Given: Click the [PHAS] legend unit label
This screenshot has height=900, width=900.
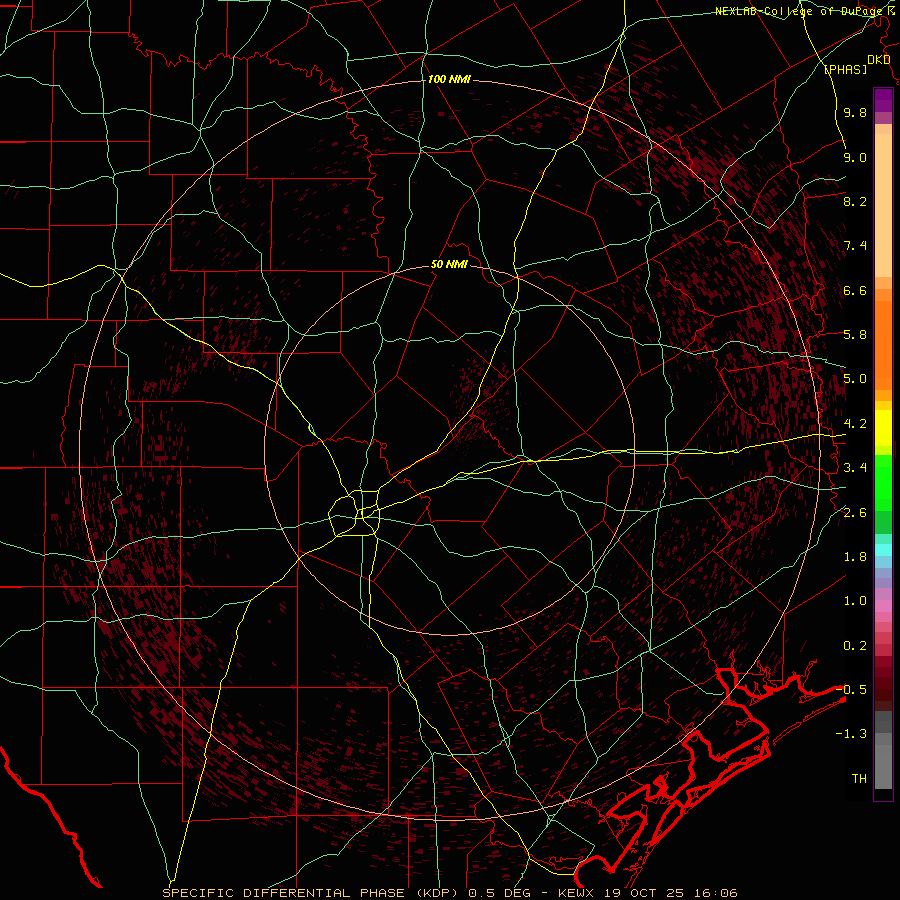Looking at the screenshot, I should click(x=845, y=69).
